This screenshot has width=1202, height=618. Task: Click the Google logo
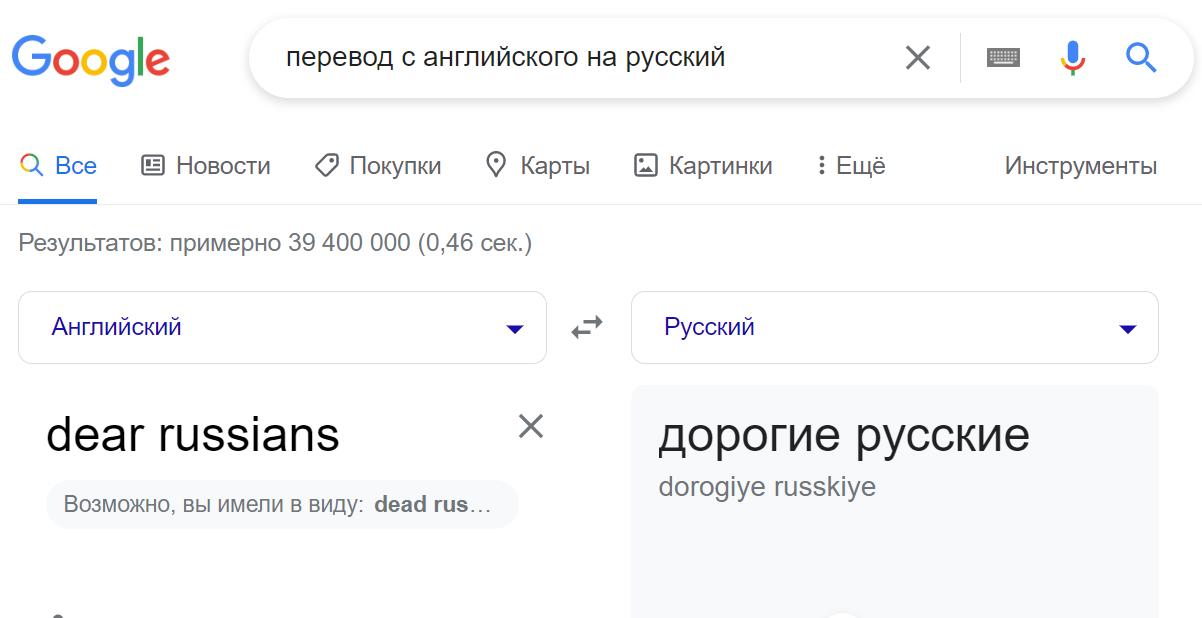click(x=91, y=59)
